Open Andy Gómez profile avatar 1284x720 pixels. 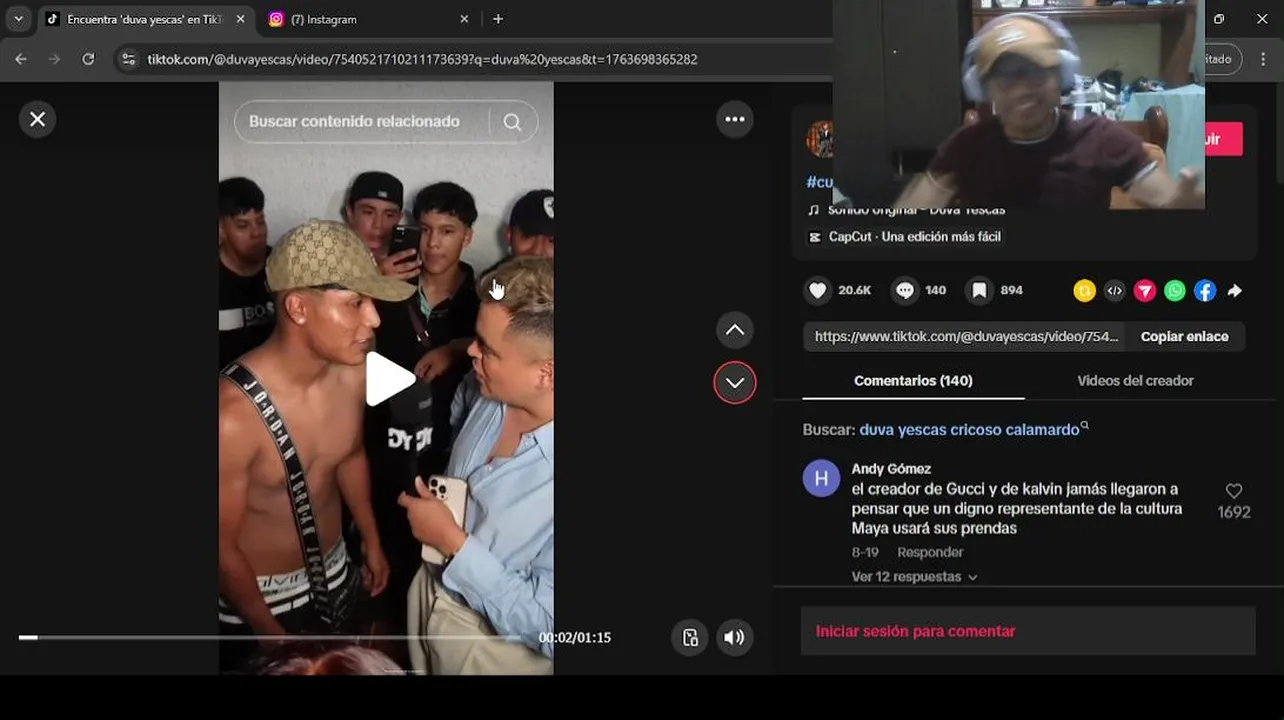click(821, 478)
